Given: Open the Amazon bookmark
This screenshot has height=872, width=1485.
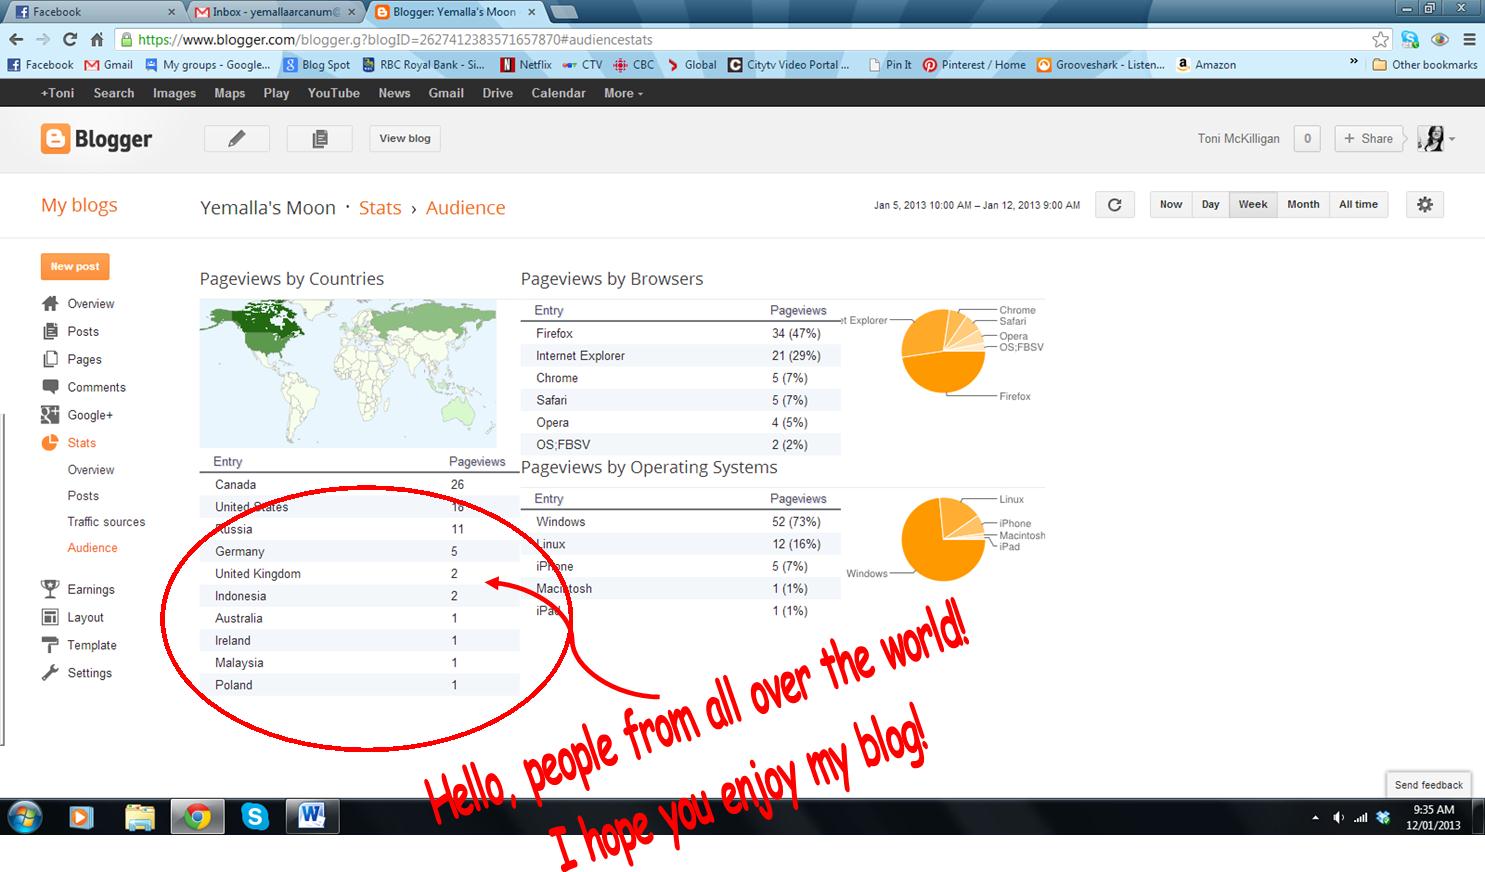Looking at the screenshot, I should tap(1206, 65).
